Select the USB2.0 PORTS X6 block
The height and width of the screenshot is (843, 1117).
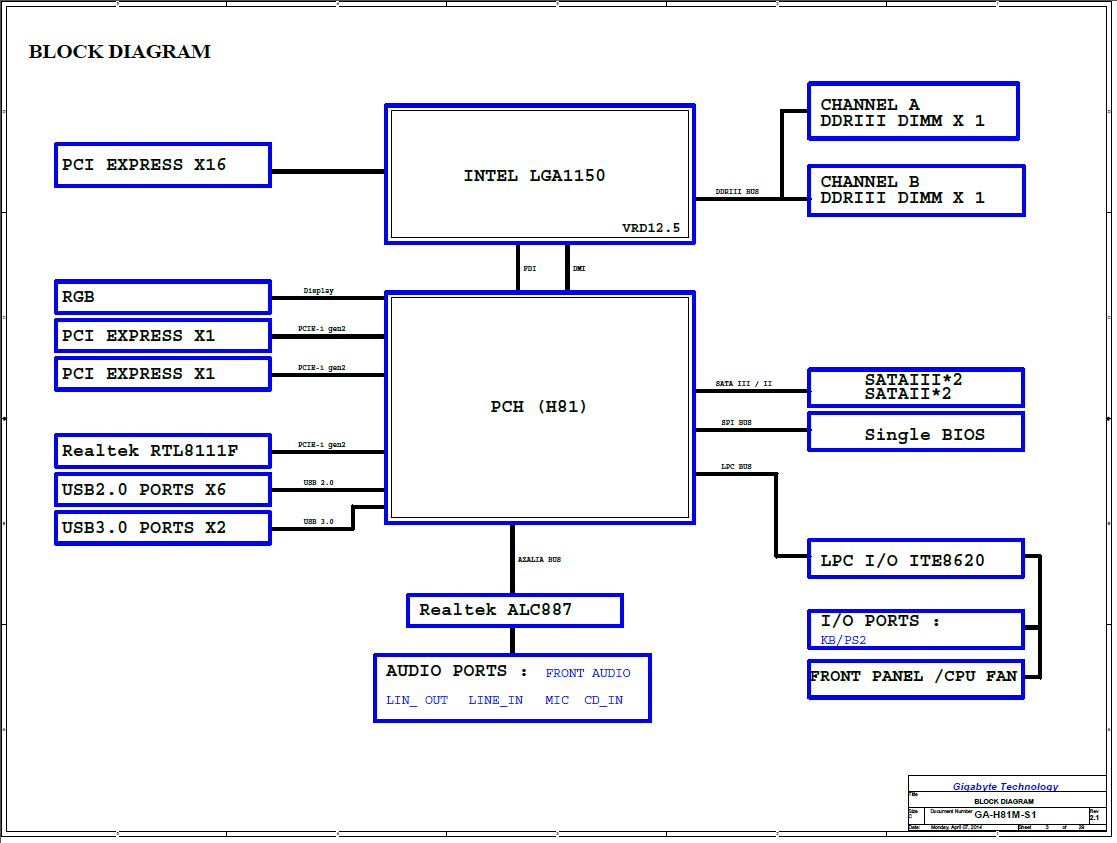(x=162, y=490)
